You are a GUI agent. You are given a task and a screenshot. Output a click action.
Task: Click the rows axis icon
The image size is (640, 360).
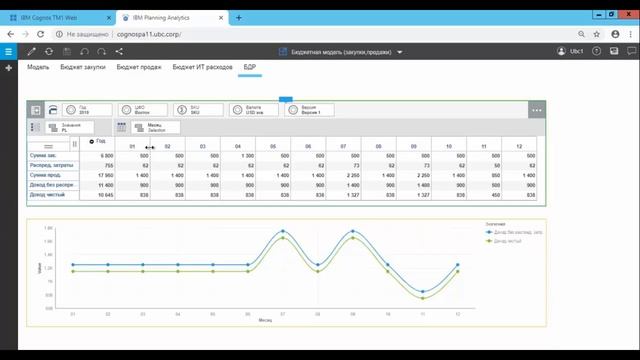35,127
